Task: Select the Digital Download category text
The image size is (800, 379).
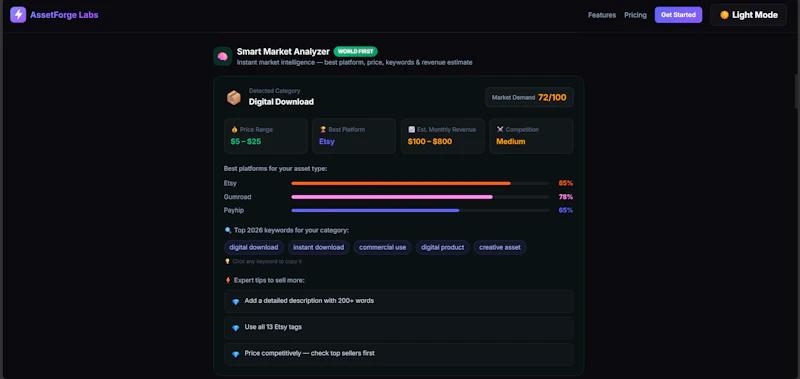Action: click(x=281, y=102)
